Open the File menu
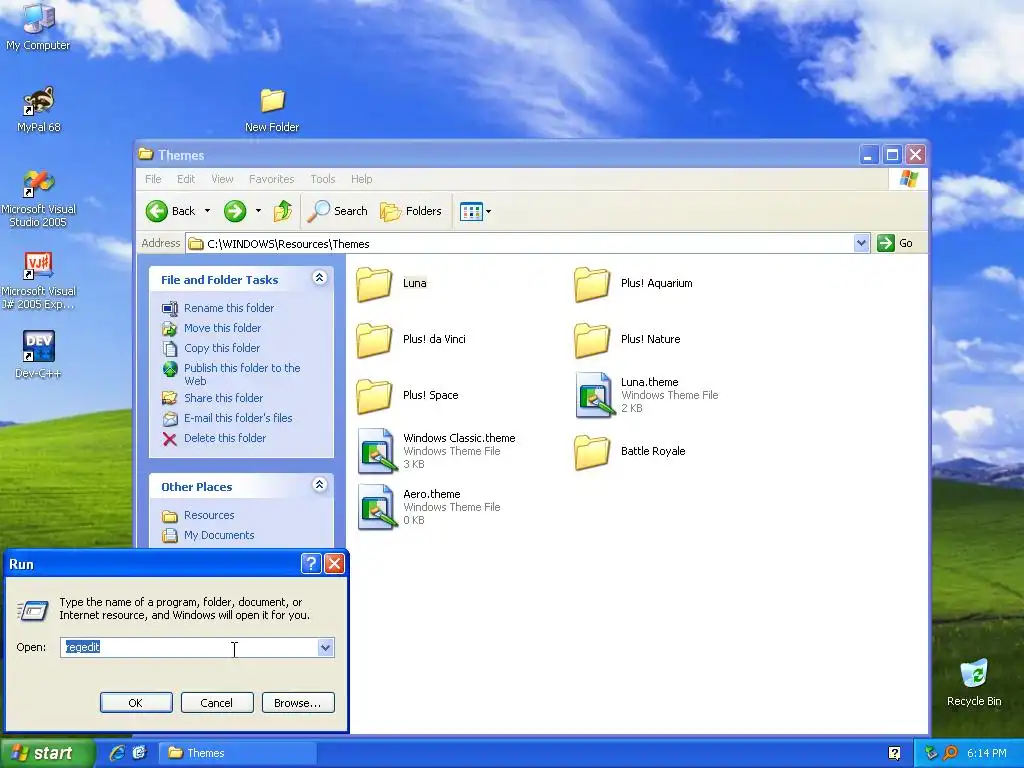Screen dimensions: 1024x768 tap(153, 179)
